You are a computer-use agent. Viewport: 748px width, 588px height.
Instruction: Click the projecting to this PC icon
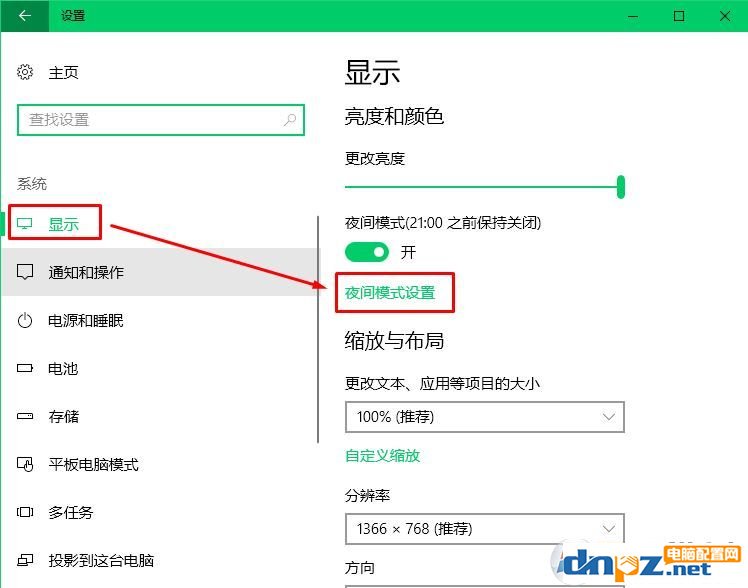pos(25,560)
